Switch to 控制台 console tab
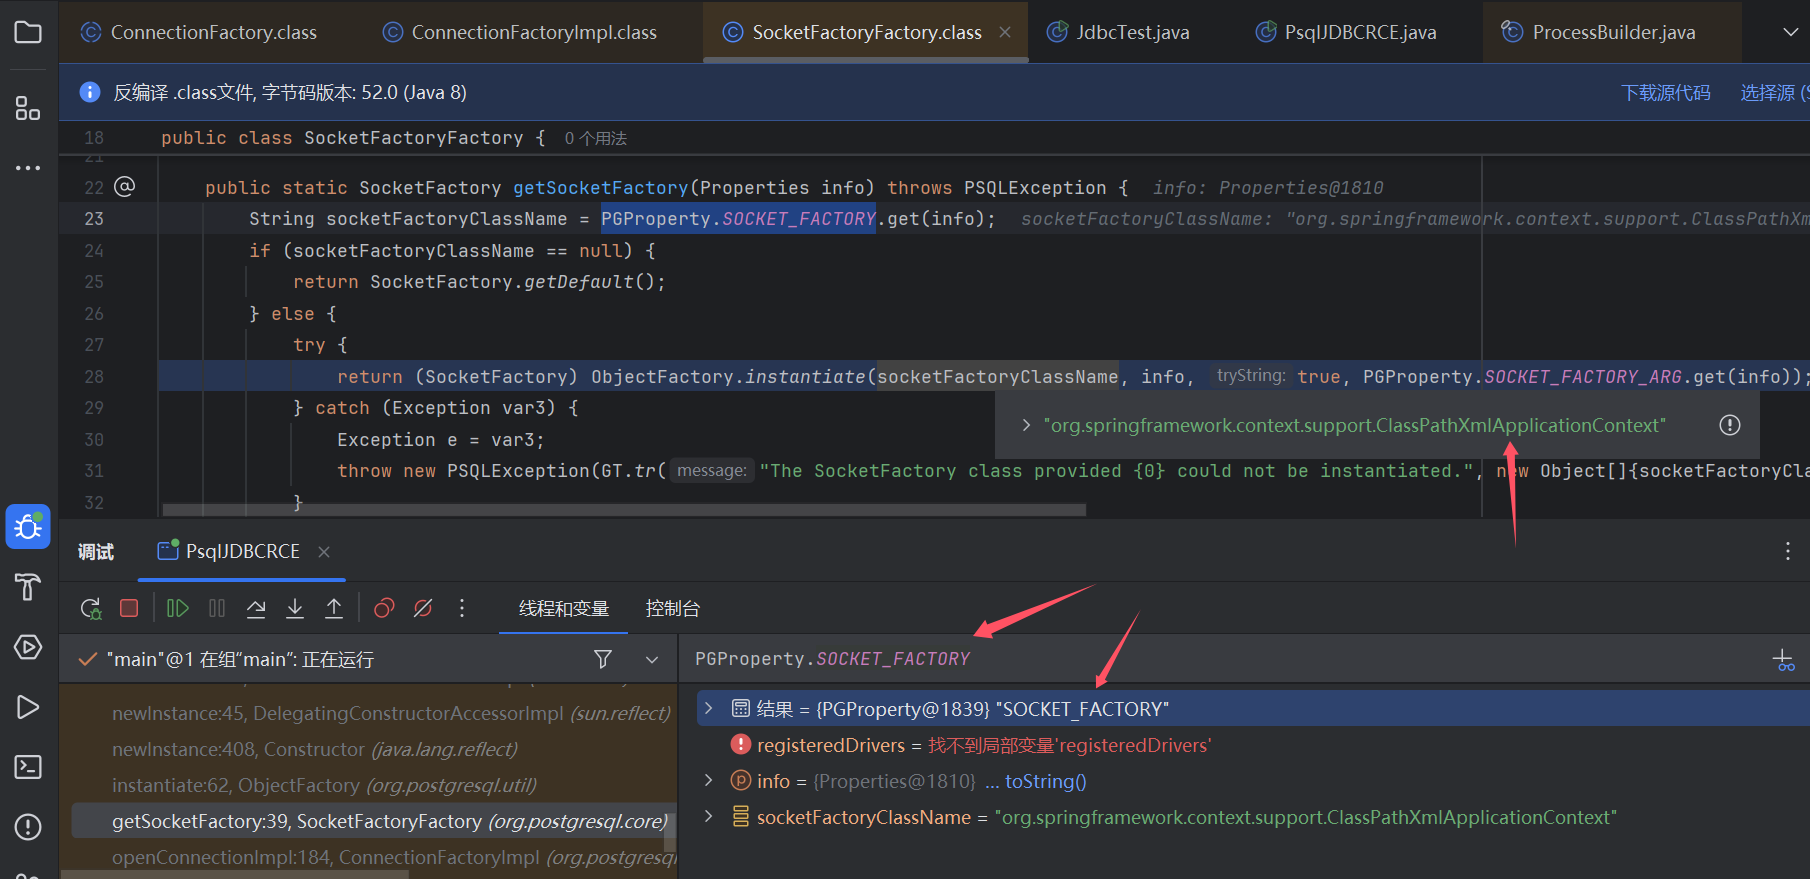1810x879 pixels. (x=673, y=608)
